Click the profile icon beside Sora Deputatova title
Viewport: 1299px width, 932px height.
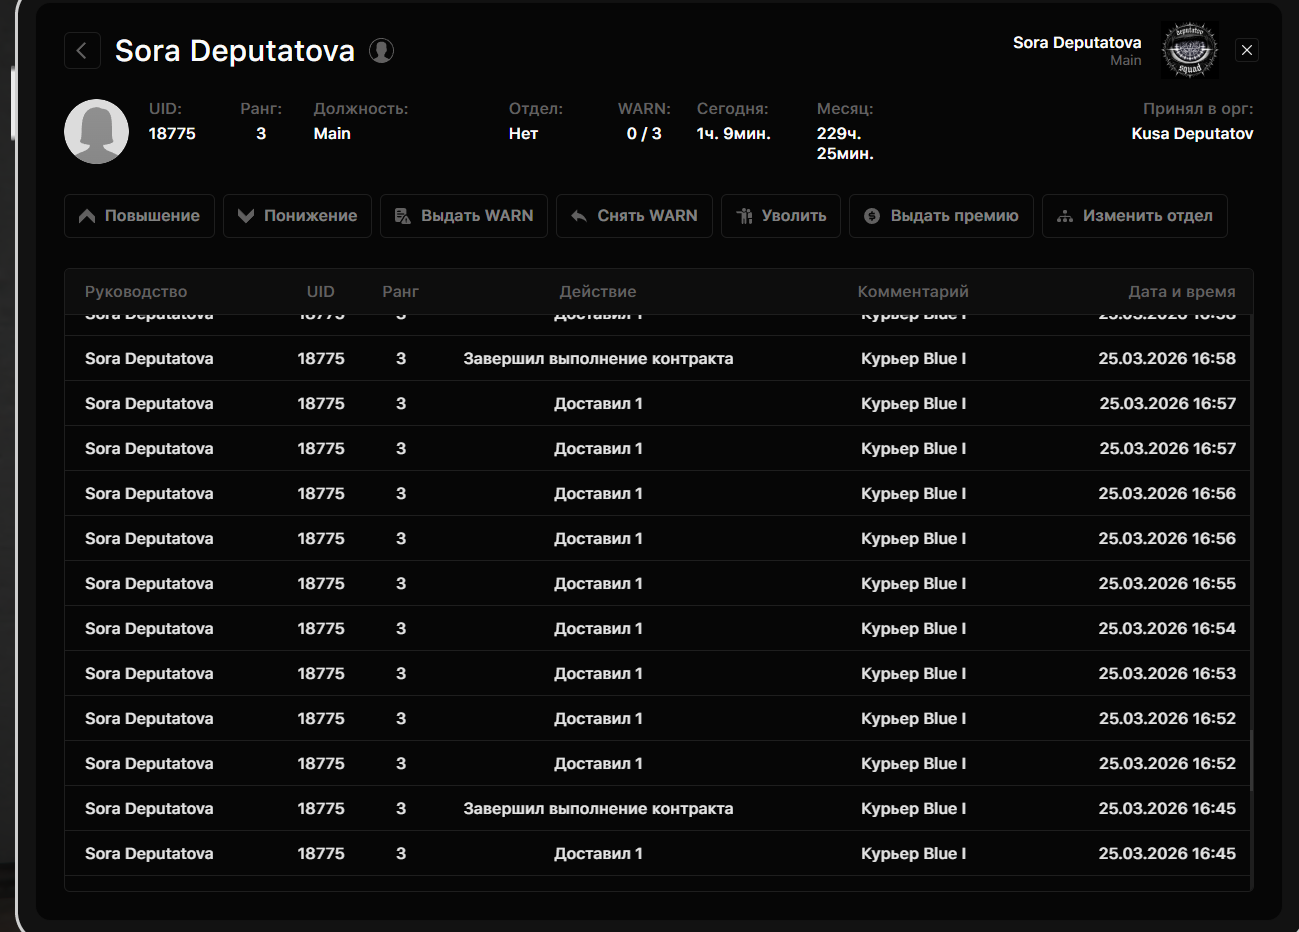coord(381,50)
